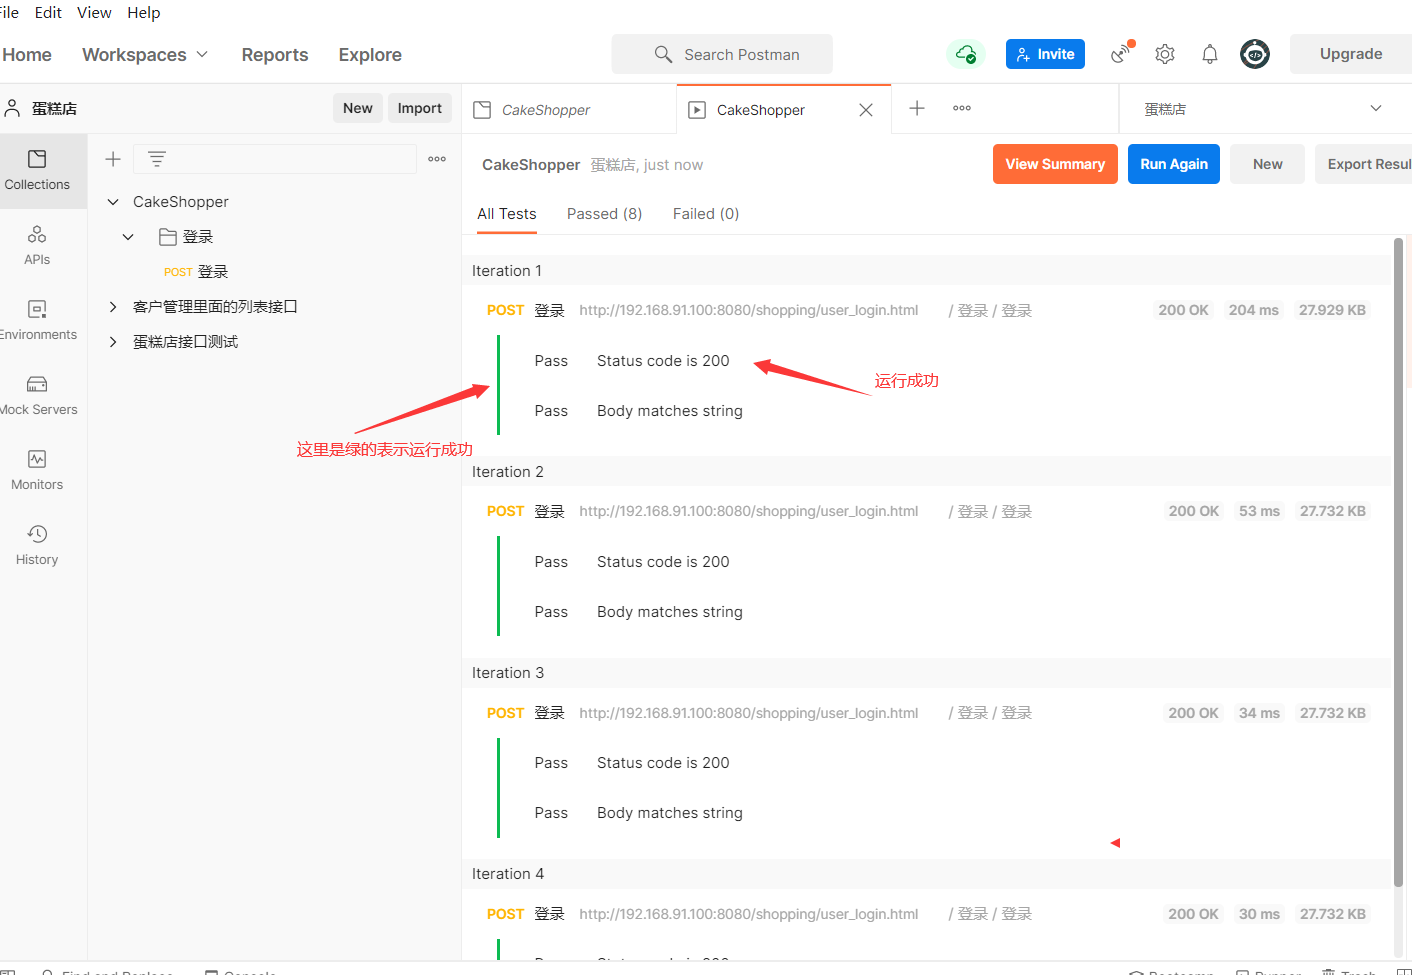Viewport: 1412px width, 975px height.
Task: Open the Help menu
Action: coord(143,13)
